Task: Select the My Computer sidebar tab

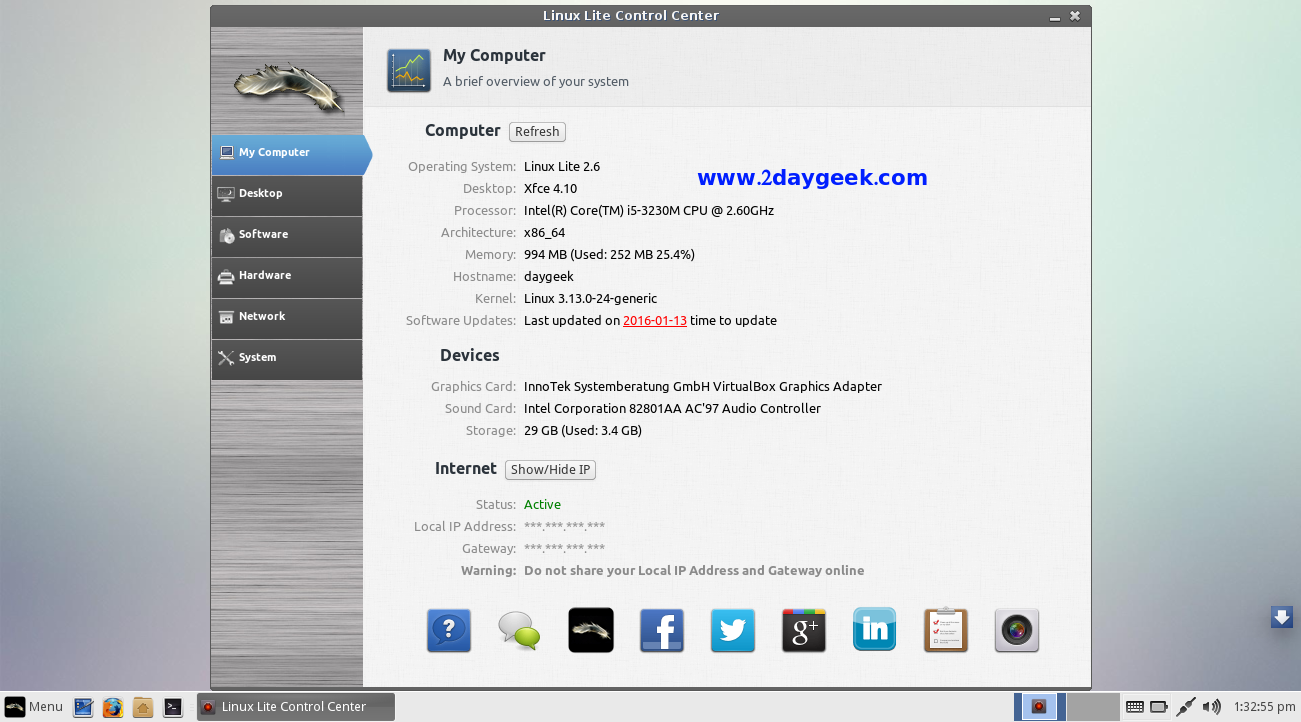Action: pos(287,153)
